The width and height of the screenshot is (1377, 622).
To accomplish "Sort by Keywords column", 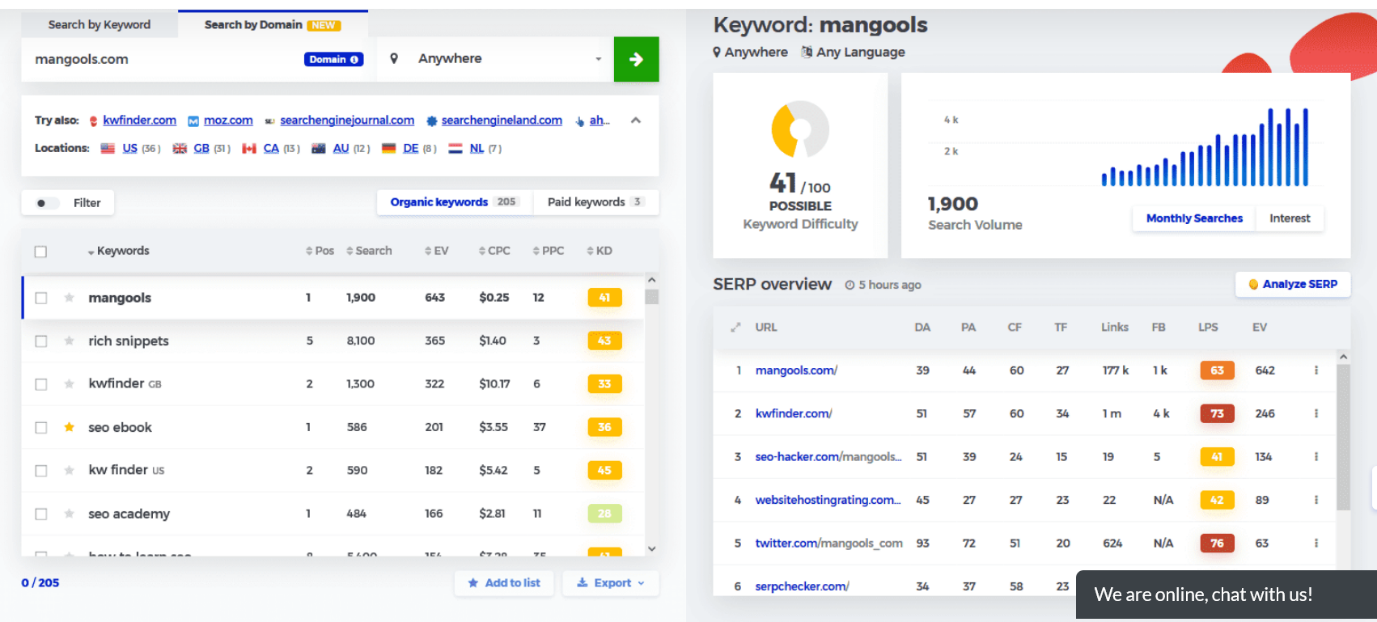I will (x=118, y=251).
